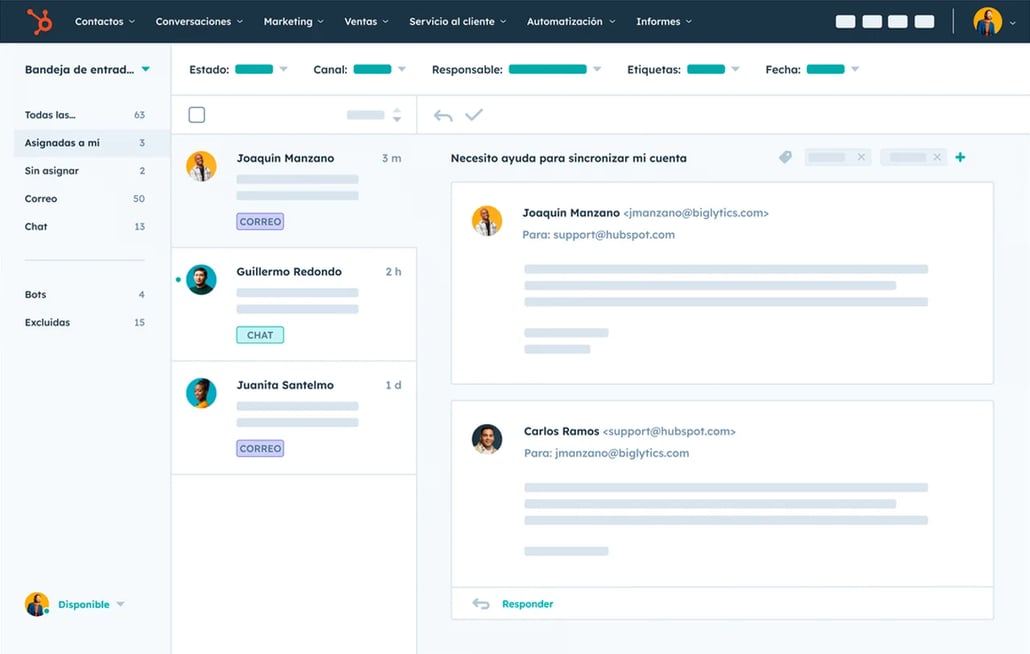Click the email subject about sincronizar mi cuenta
The image size is (1030, 654).
pyautogui.click(x=569, y=158)
